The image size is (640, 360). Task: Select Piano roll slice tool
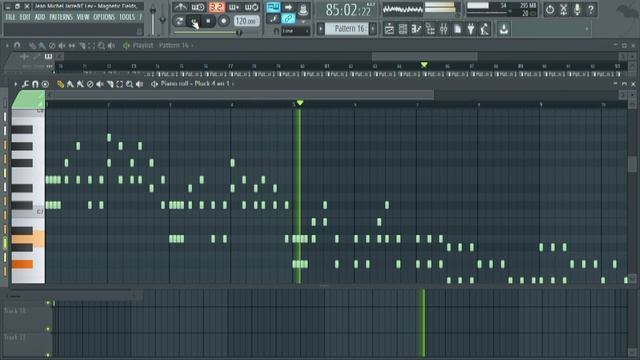point(110,84)
